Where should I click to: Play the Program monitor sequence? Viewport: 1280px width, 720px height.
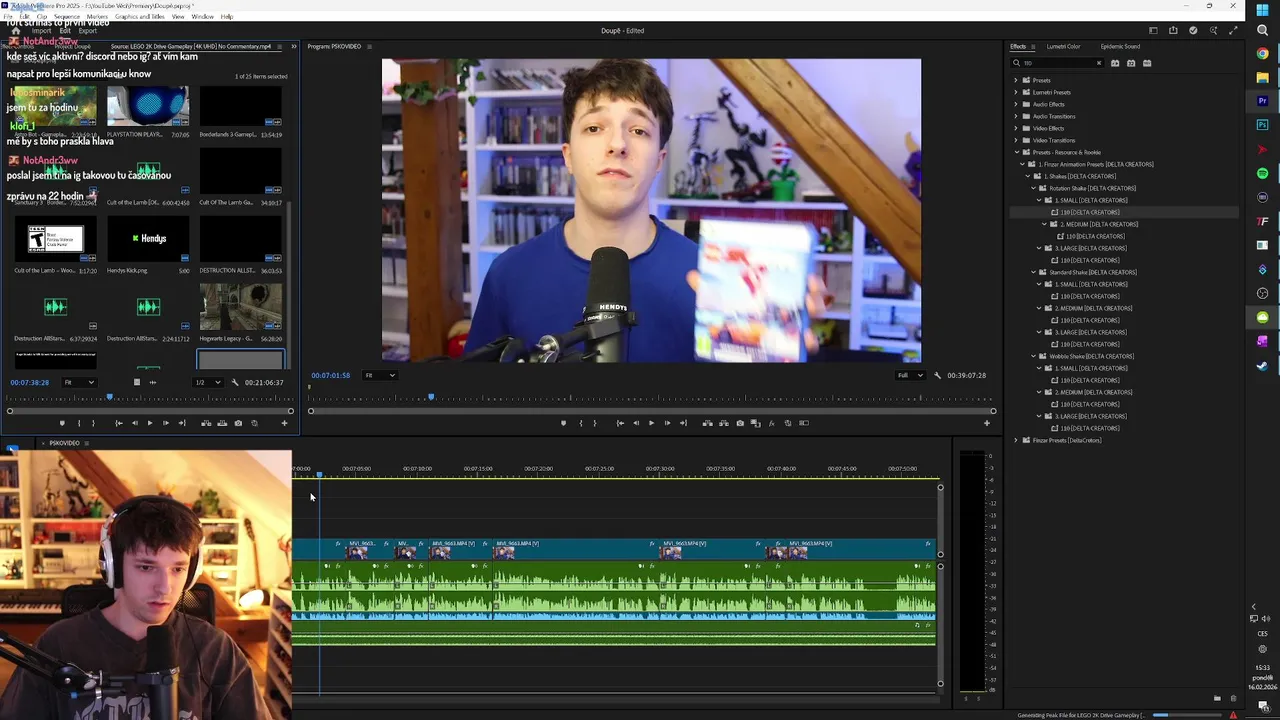[651, 423]
